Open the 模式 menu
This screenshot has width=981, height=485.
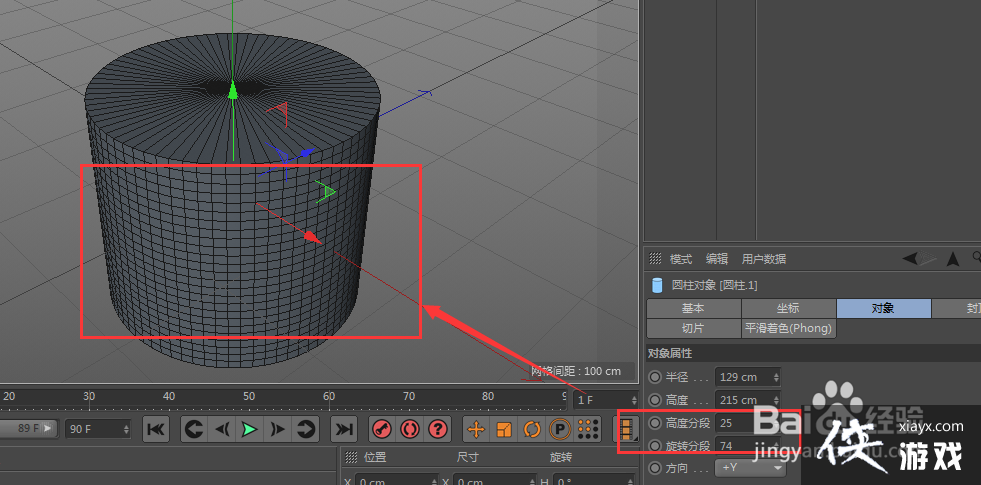click(681, 258)
